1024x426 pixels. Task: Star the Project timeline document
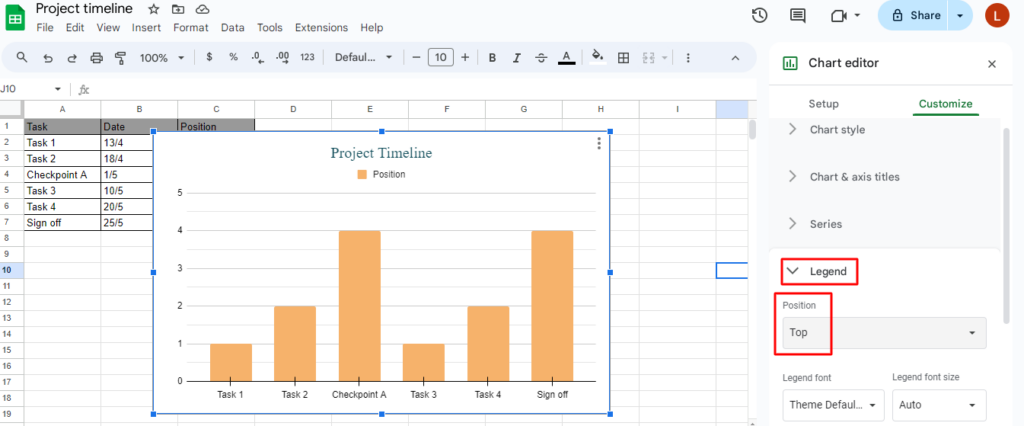(x=153, y=9)
